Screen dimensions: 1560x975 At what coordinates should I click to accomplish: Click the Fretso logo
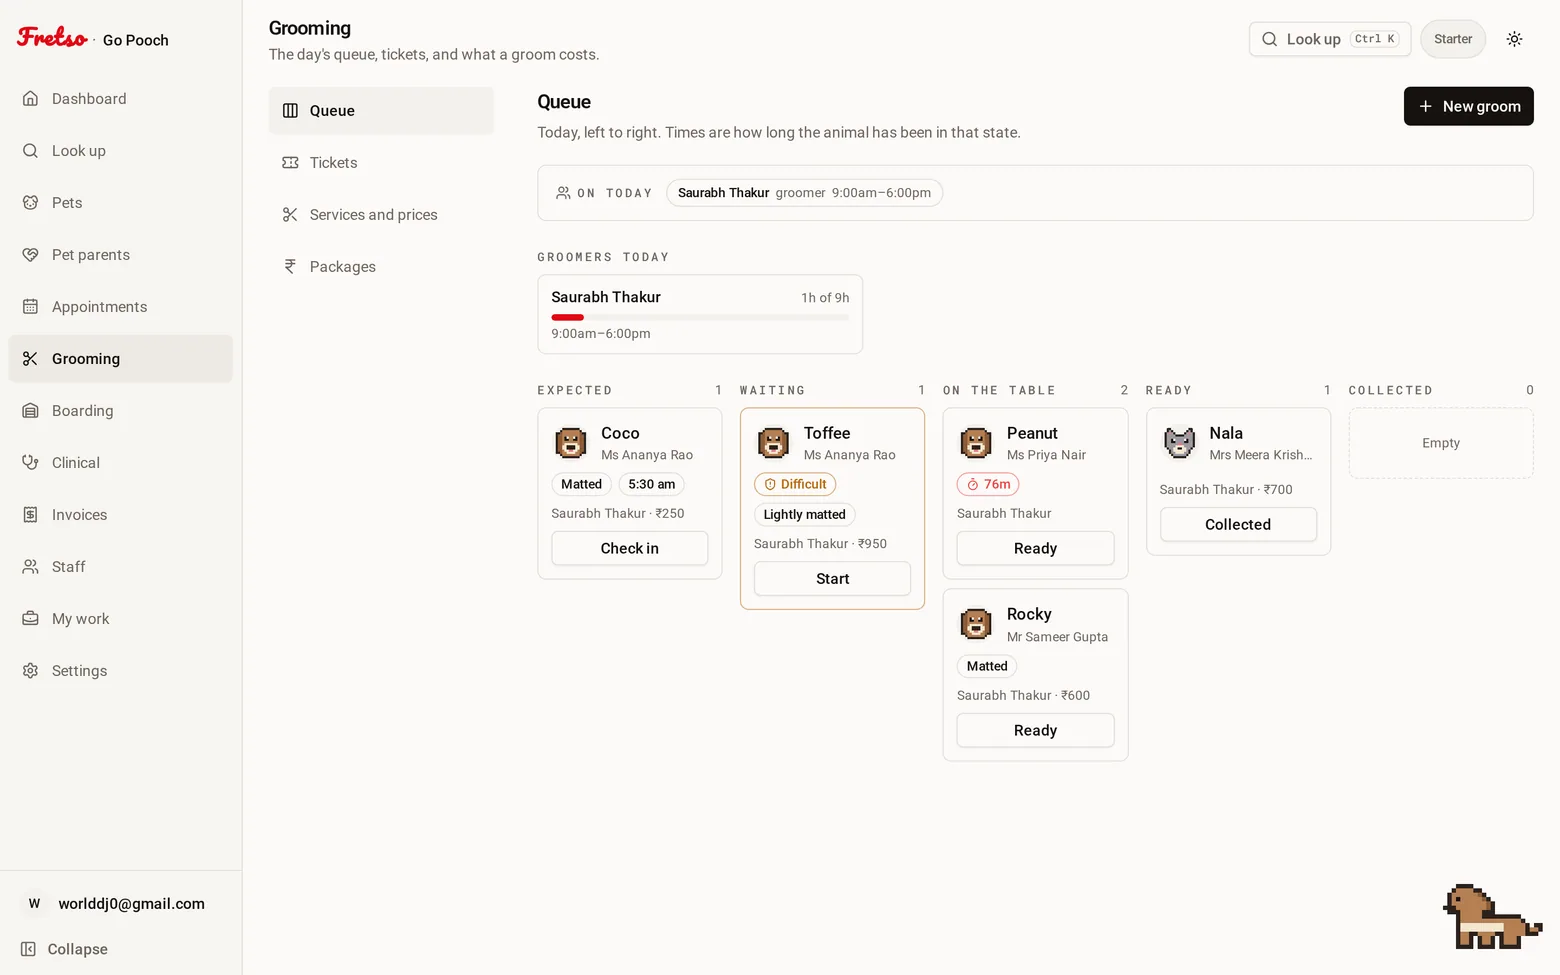[52, 38]
